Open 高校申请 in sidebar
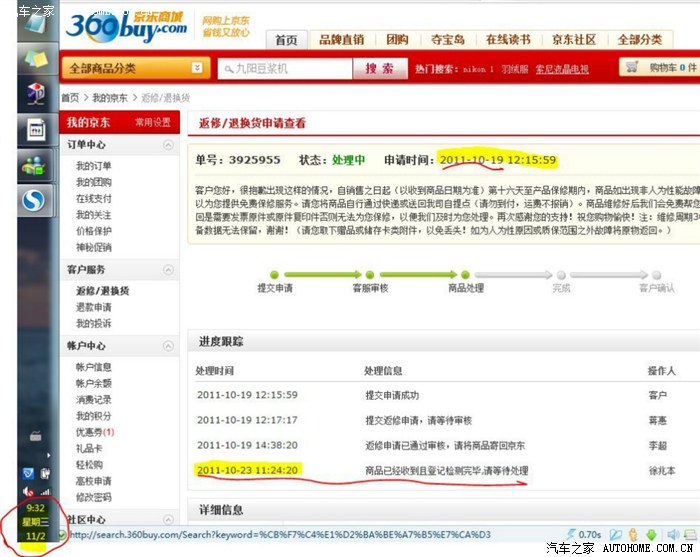Viewport: 700px width, 557px height. pyautogui.click(x=94, y=481)
